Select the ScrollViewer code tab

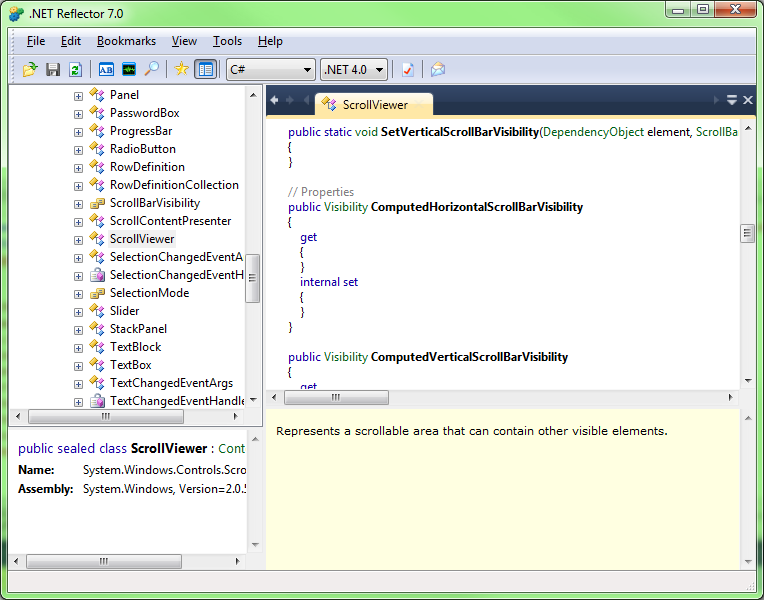[374, 104]
